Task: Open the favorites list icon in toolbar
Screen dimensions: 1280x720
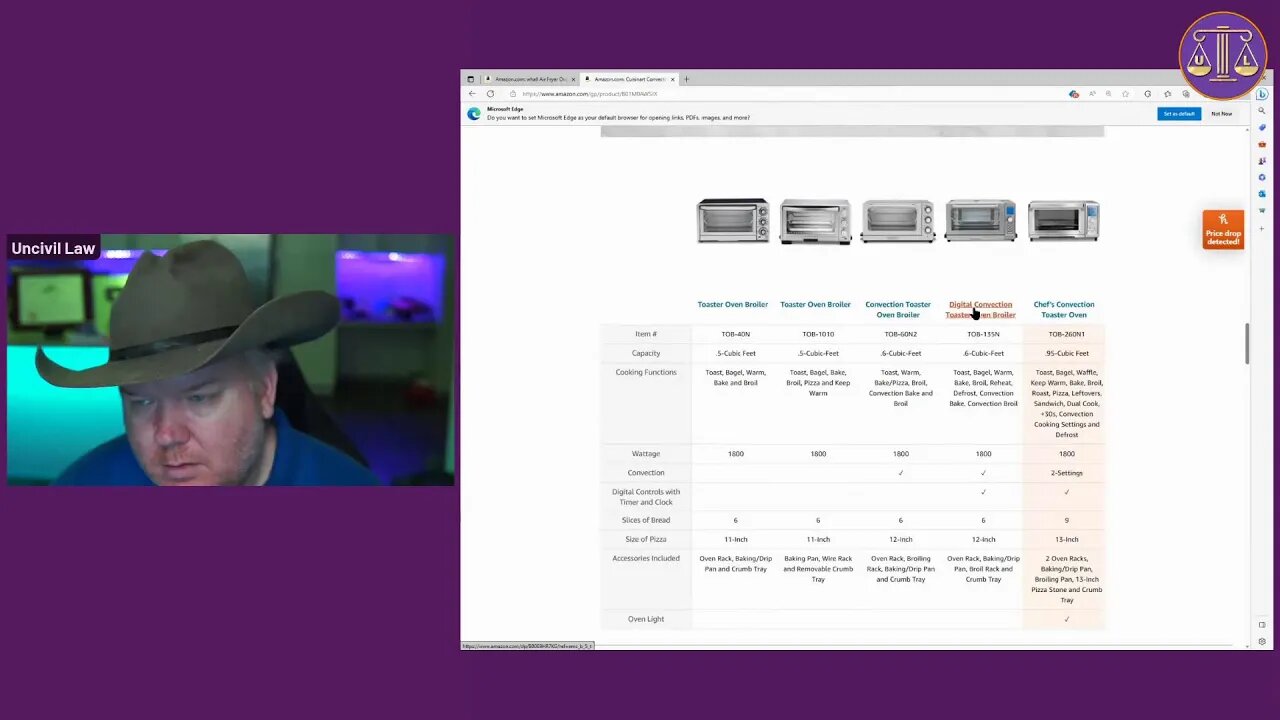Action: (1167, 94)
